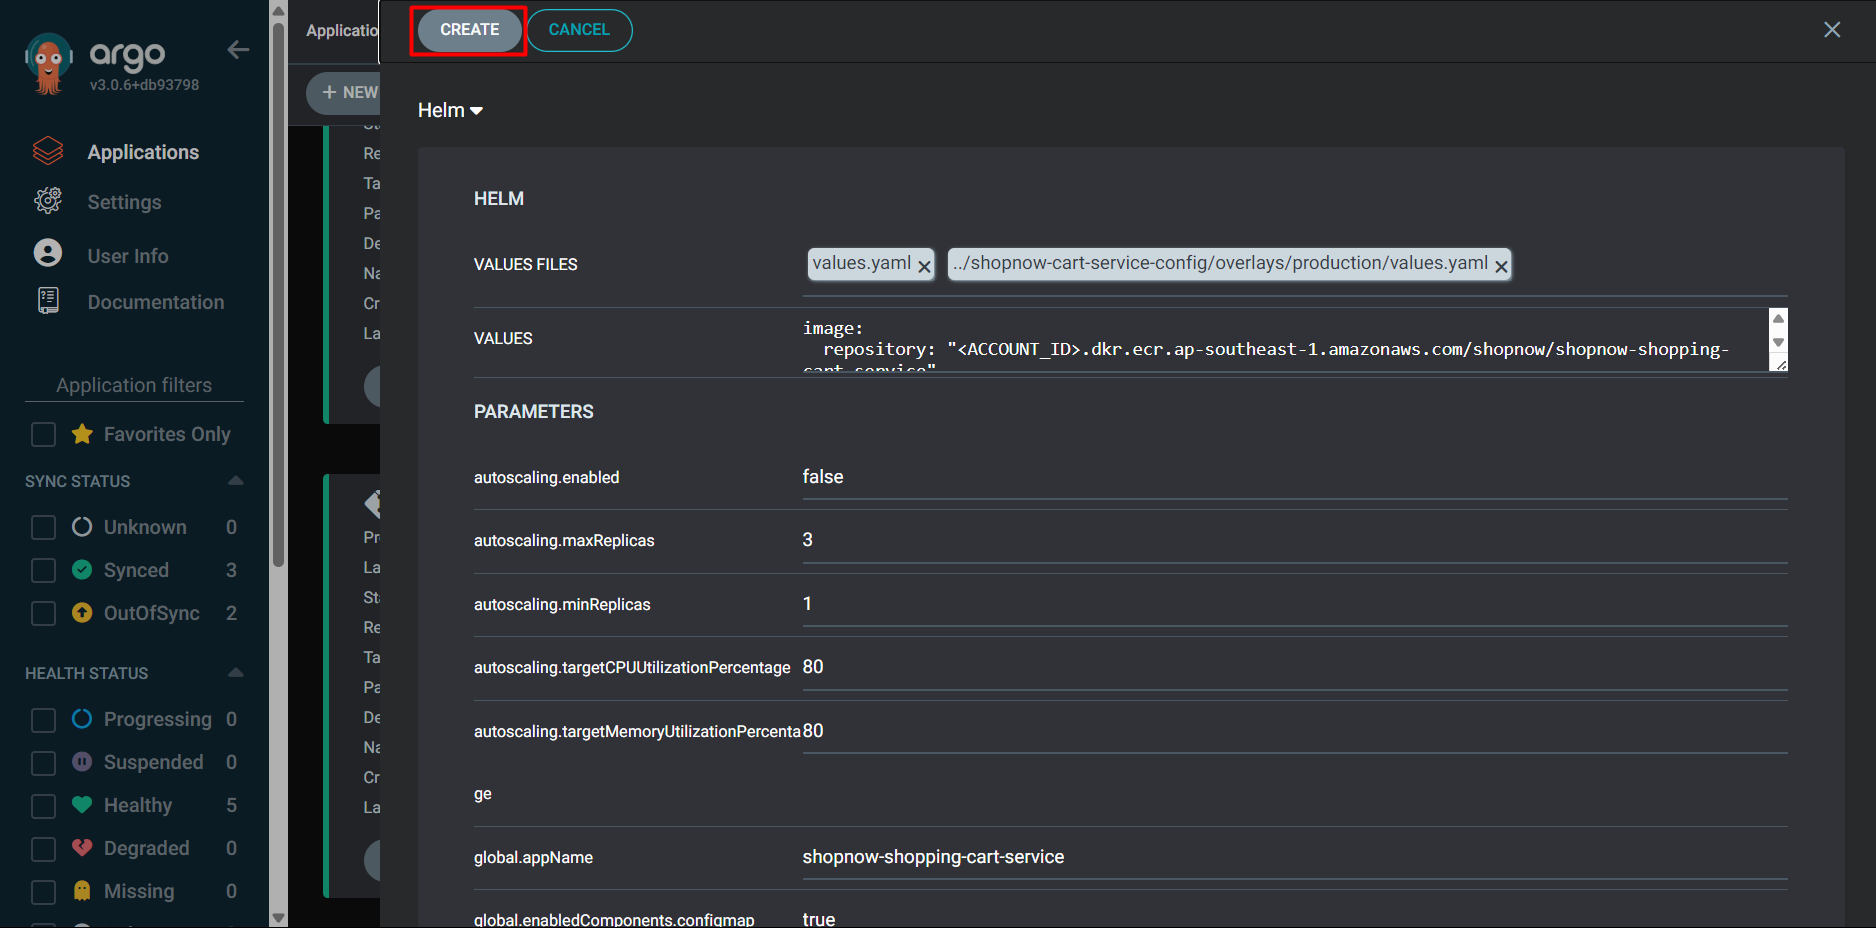Viewport: 1876px width, 928px height.
Task: Close the create application panel
Action: (x=1831, y=30)
